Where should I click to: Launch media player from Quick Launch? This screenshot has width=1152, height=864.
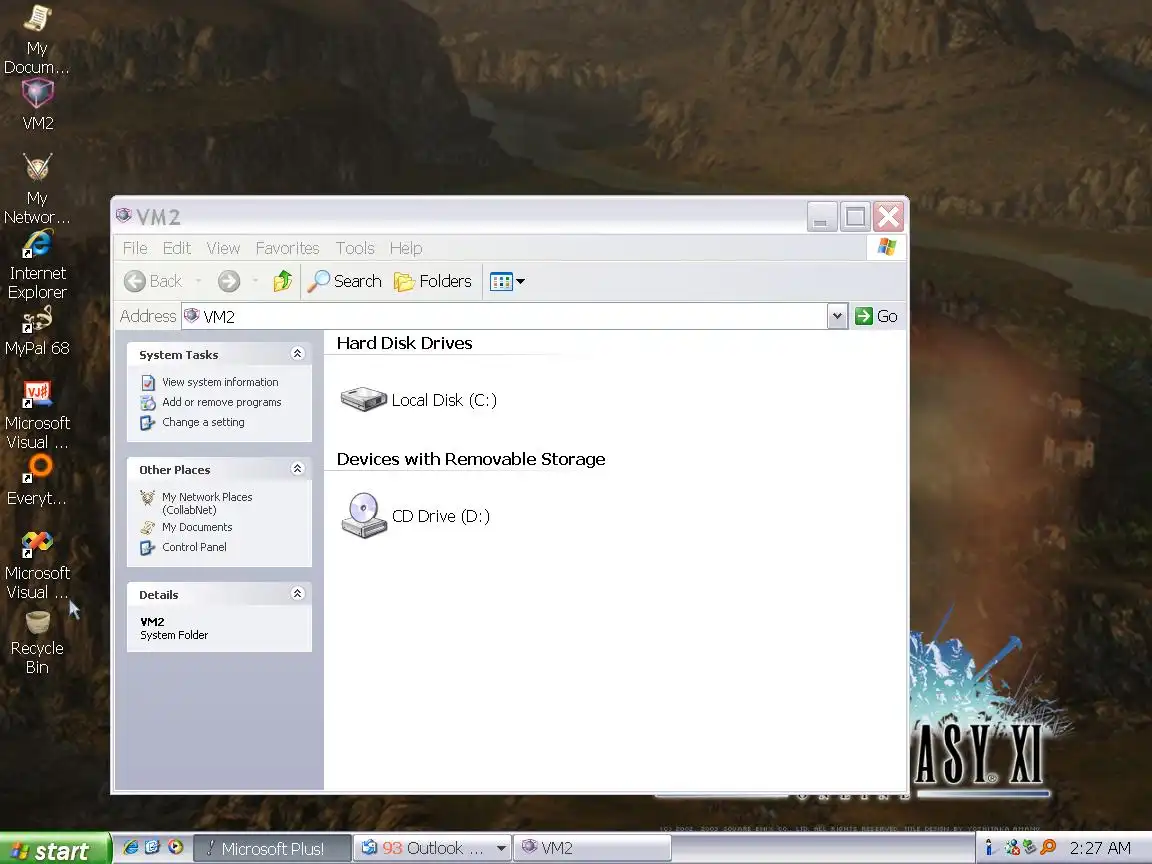(x=175, y=847)
